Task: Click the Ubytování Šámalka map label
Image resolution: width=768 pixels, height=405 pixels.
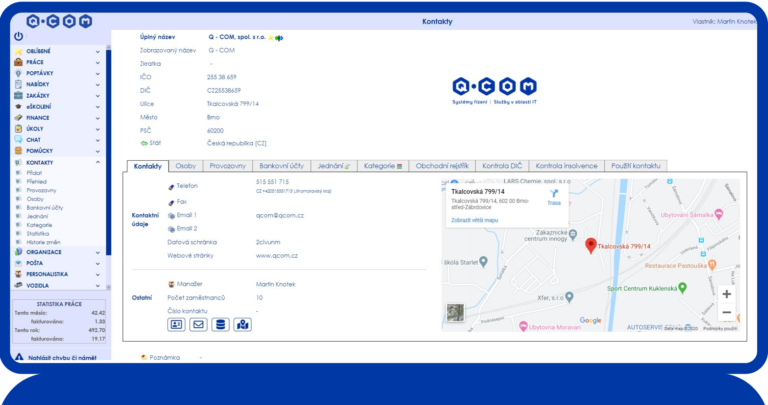Action: (x=688, y=215)
